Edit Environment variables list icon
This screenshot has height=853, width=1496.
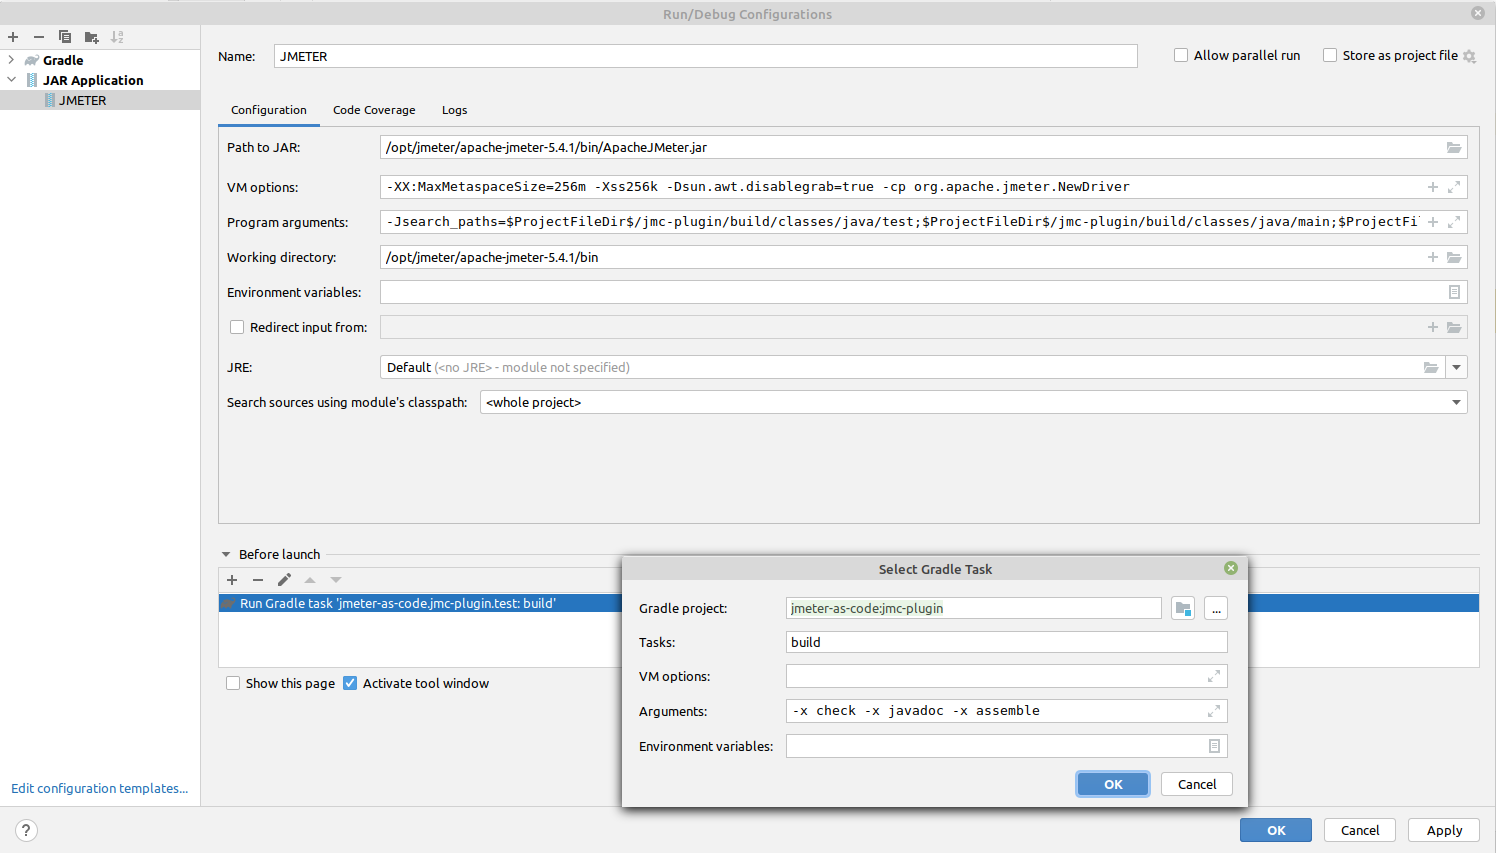coord(1454,292)
